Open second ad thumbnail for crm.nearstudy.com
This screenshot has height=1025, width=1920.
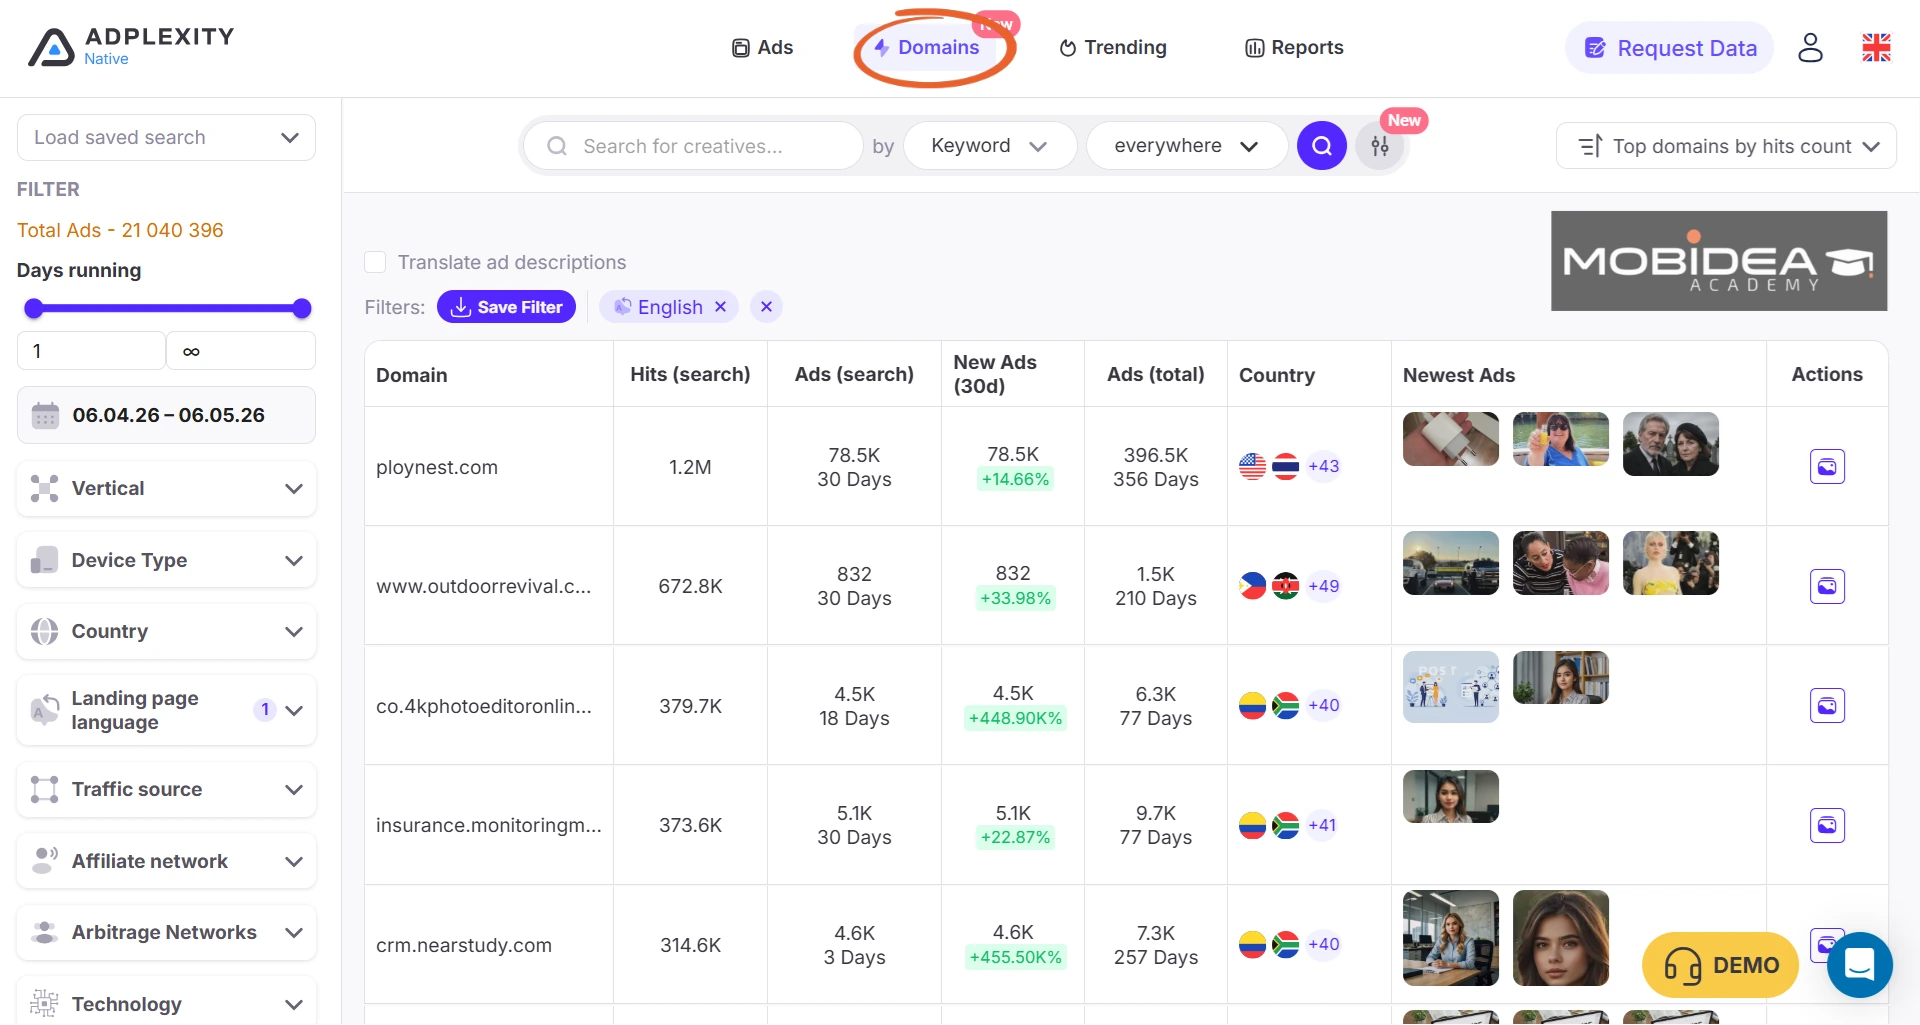coord(1561,938)
